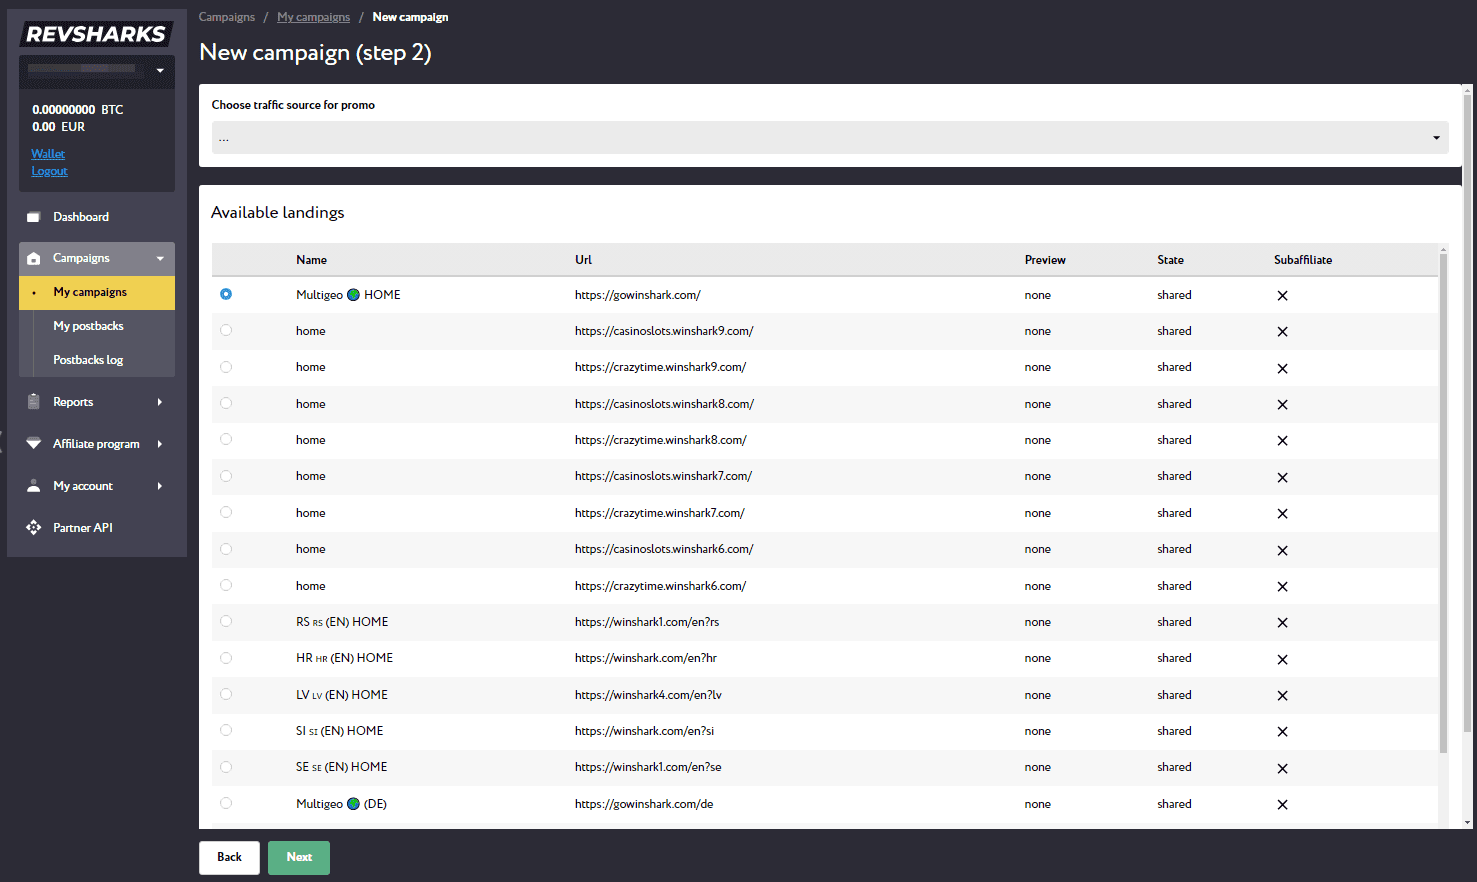Viewport: 1477px width, 882px height.
Task: Click the Url column header
Action: (x=583, y=260)
